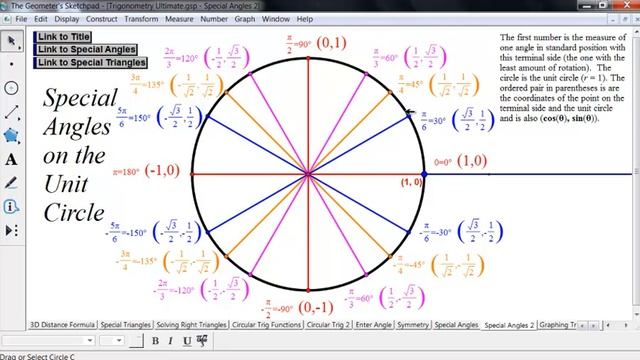Click the Link to Special Triangles button
Image resolution: width=640 pixels, height=360 pixels.
pyautogui.click(x=90, y=62)
